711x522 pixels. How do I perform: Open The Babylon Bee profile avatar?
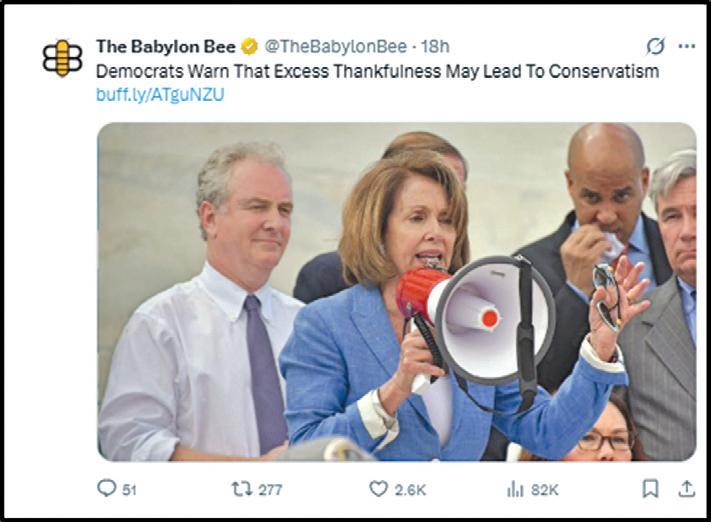click(62, 58)
